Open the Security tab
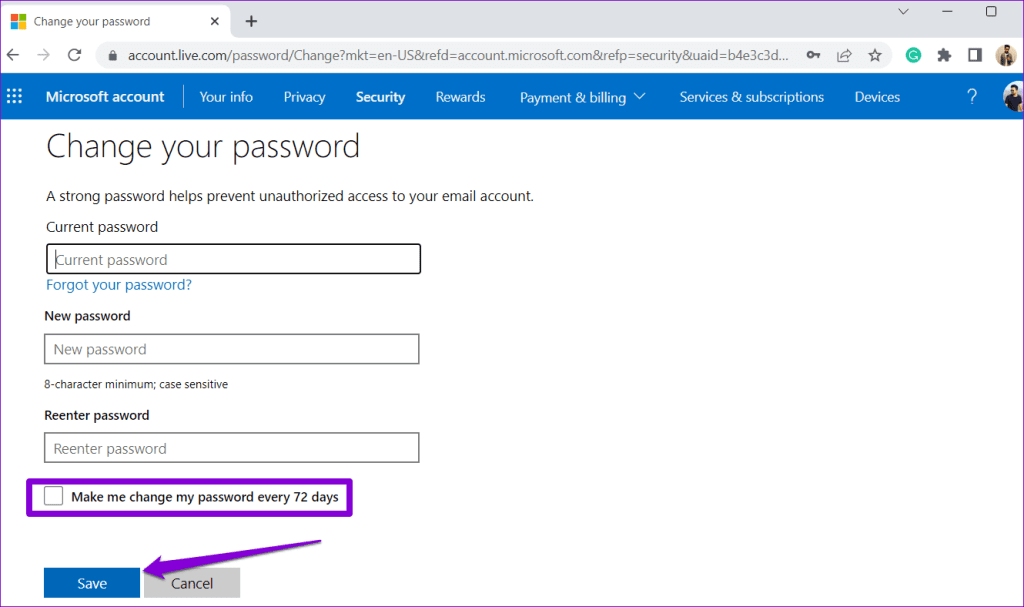1024x607 pixels. tap(380, 97)
